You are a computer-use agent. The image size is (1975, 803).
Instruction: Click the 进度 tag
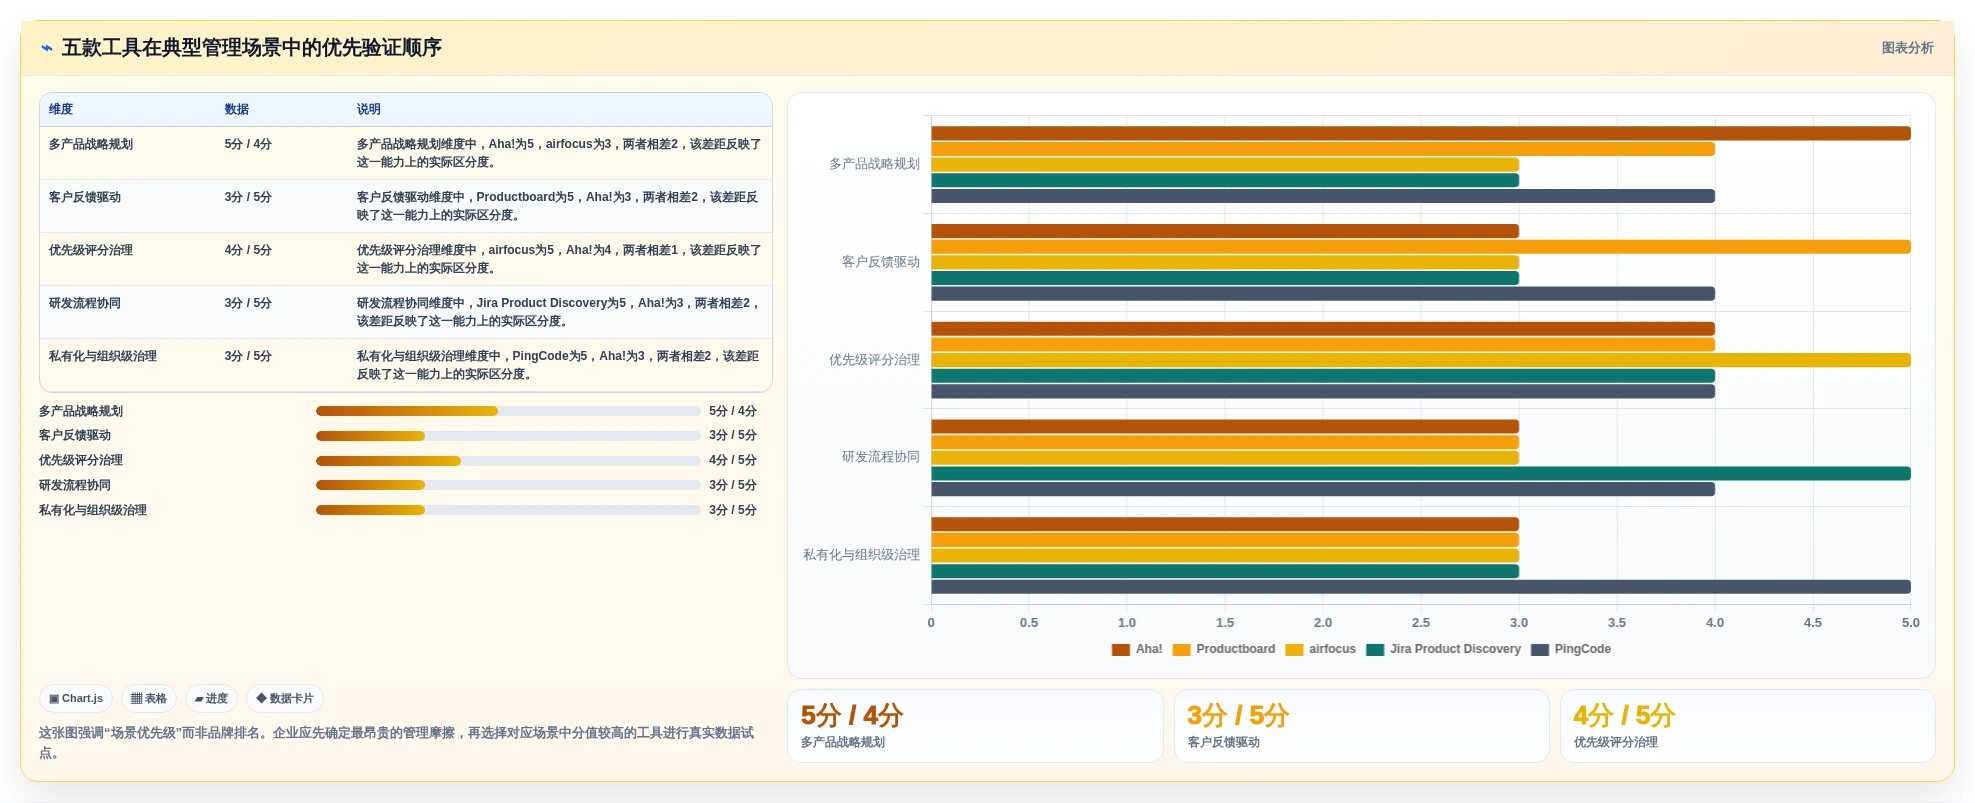pos(211,698)
